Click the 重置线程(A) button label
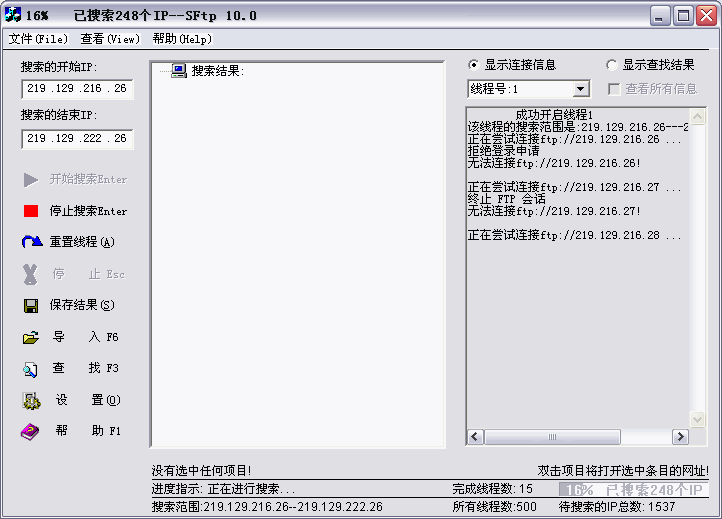The width and height of the screenshot is (722, 519). click(82, 242)
